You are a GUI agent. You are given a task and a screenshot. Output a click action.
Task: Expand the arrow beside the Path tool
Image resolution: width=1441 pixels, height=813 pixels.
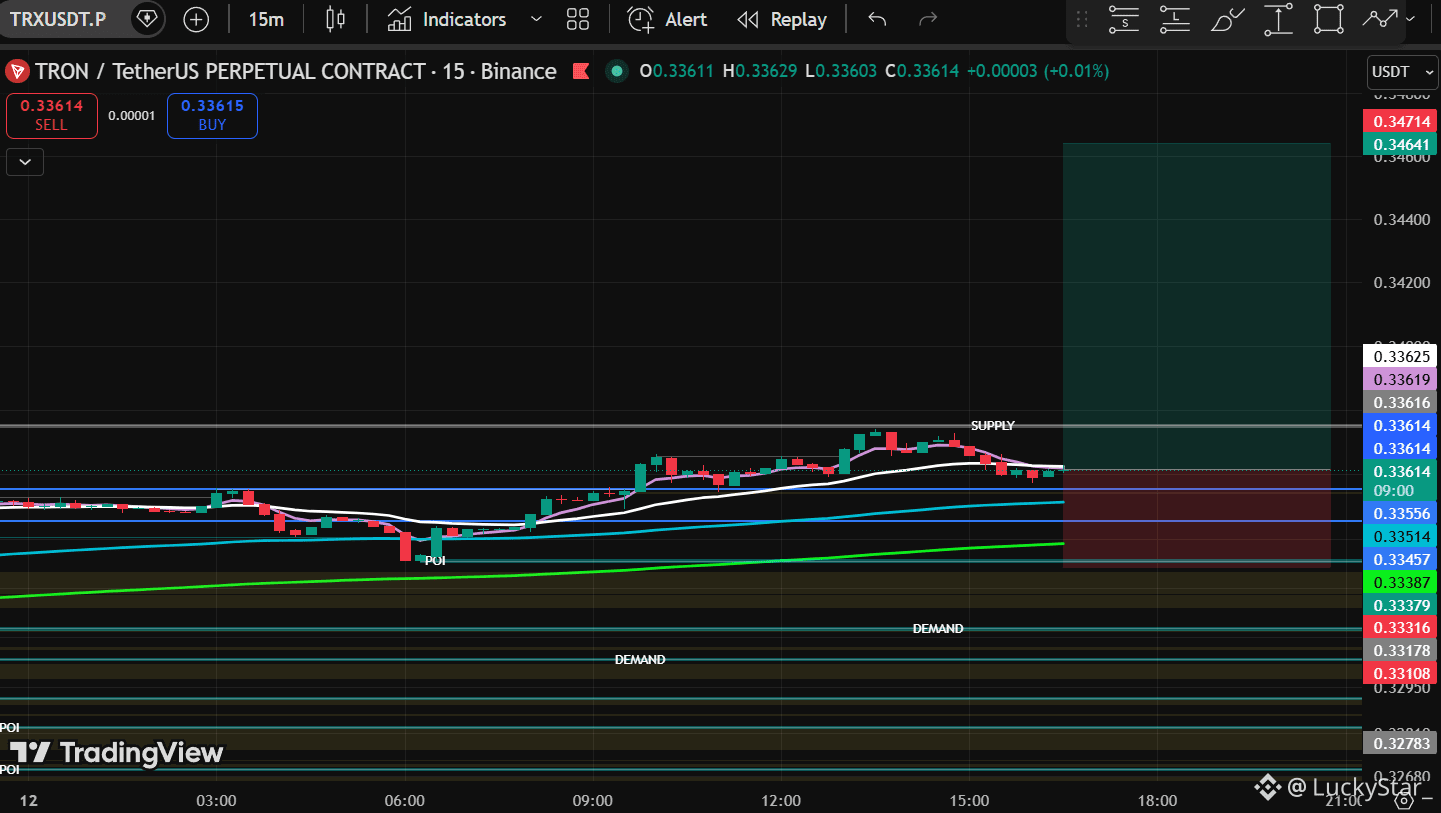tap(1410, 19)
